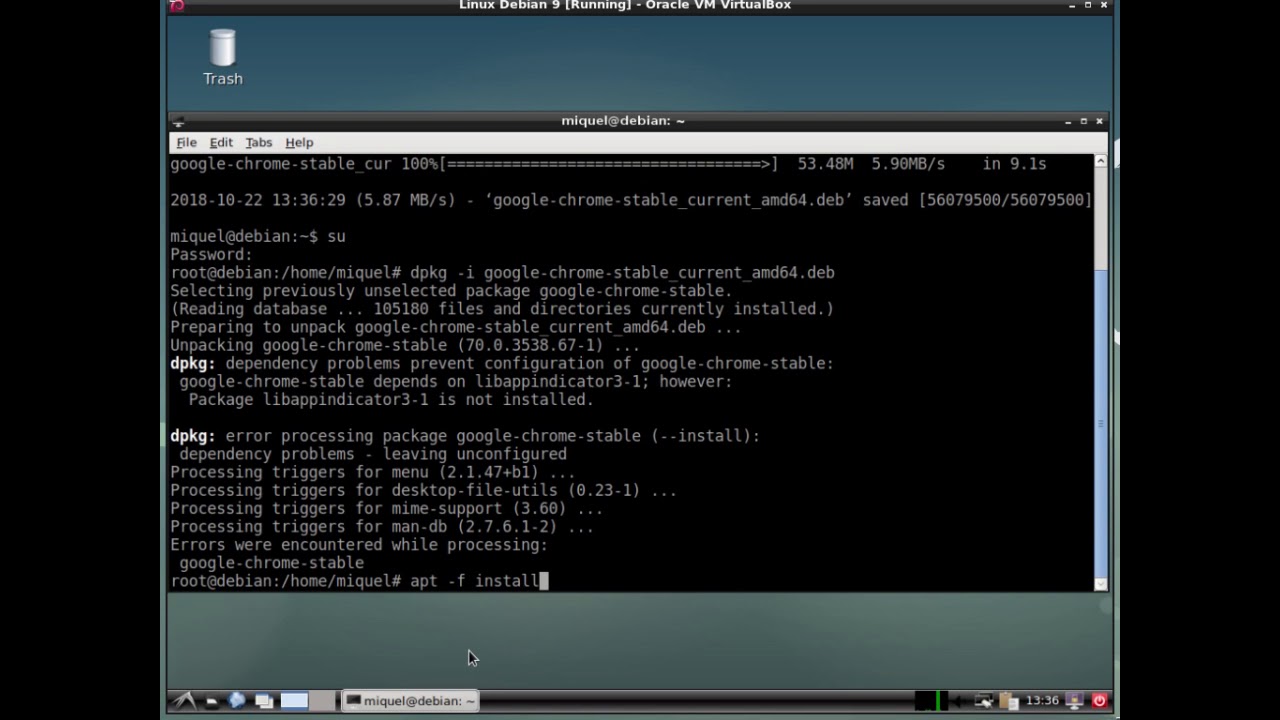Viewport: 1280px width, 720px height.
Task: Open the Trash icon on the desktop
Action: pos(222,57)
